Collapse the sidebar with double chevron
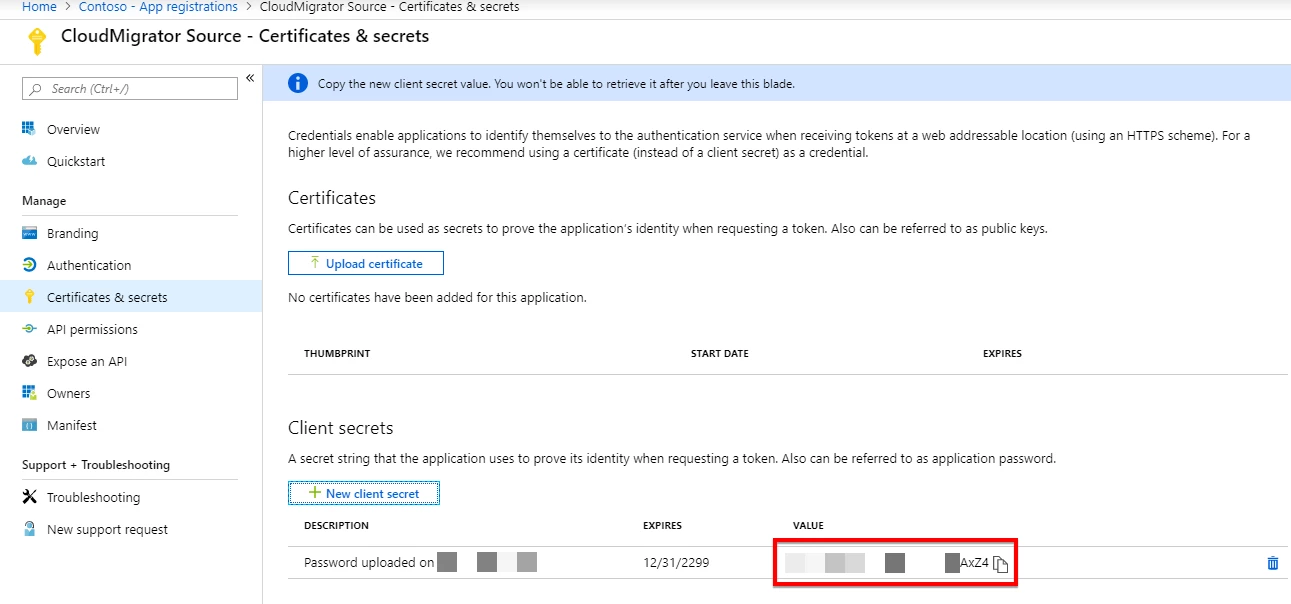Image resolution: width=1291 pixels, height=604 pixels. click(x=250, y=78)
